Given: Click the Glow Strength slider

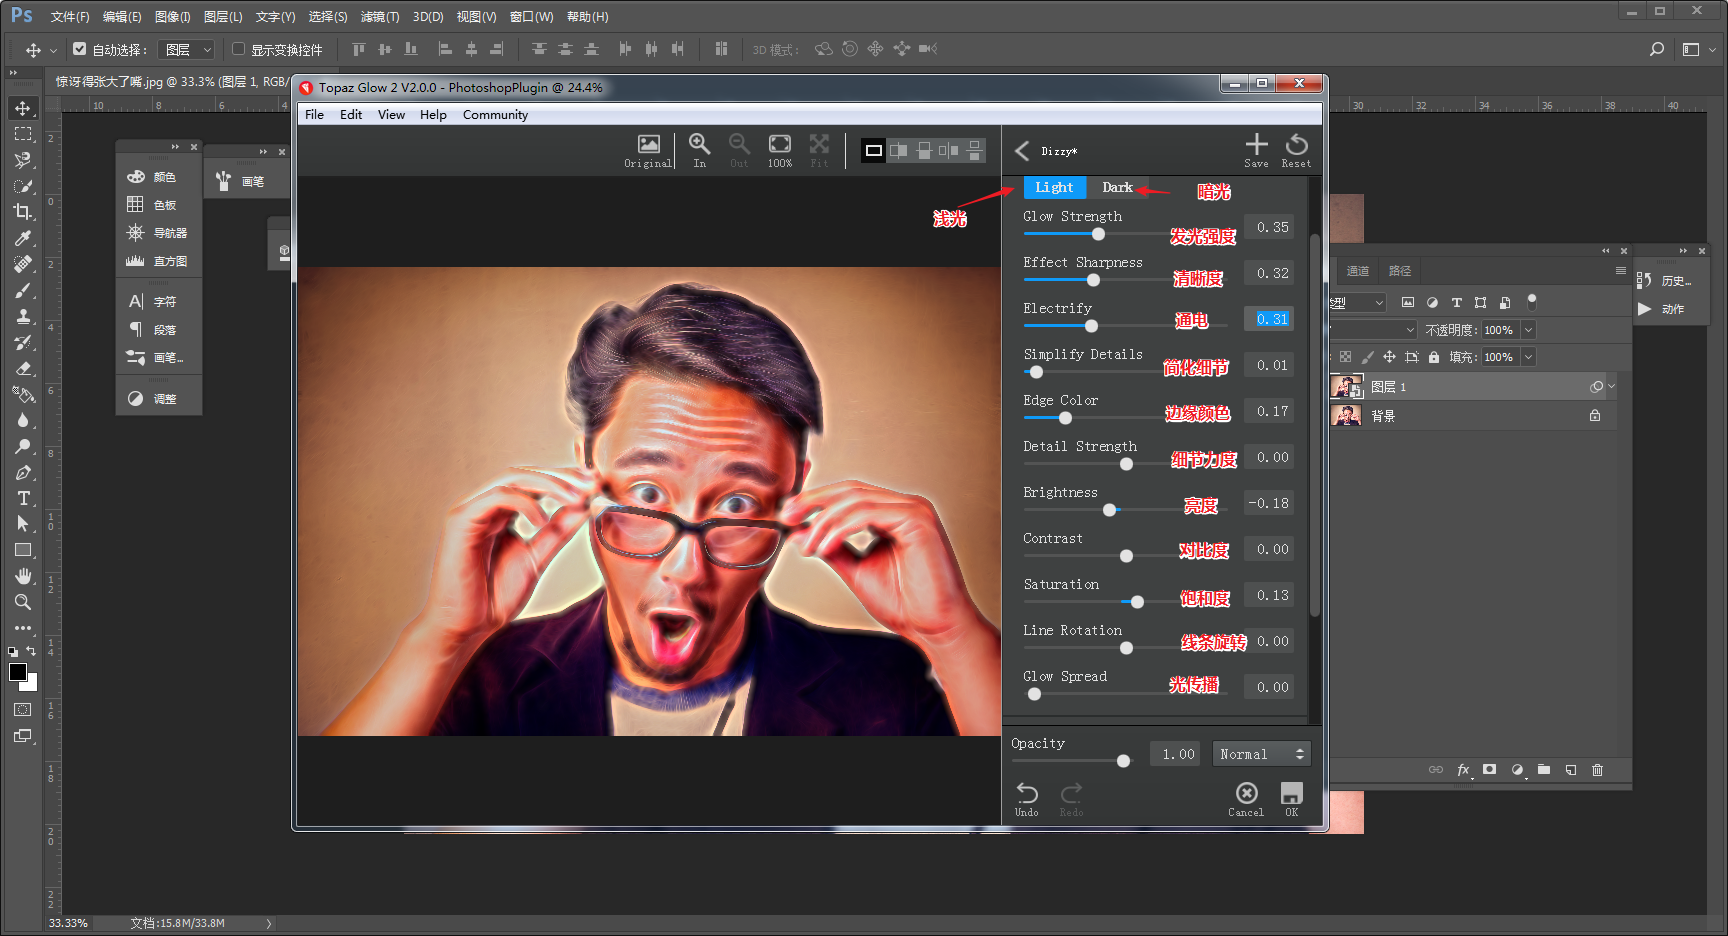Looking at the screenshot, I should click(x=1126, y=234).
